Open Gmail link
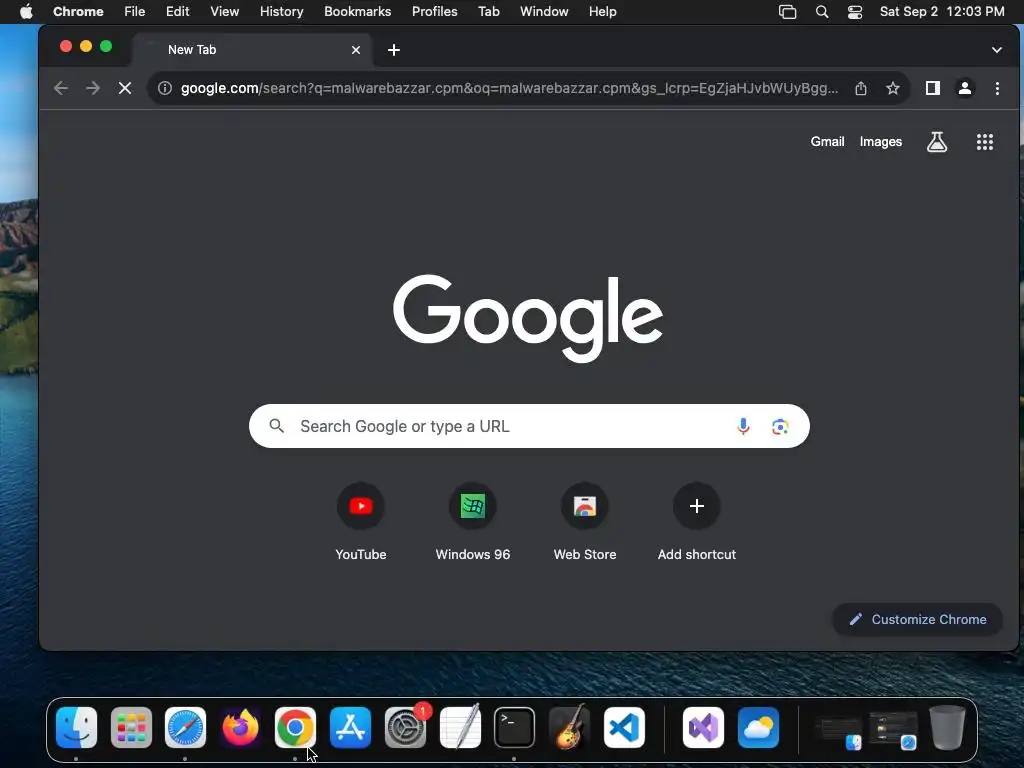This screenshot has height=768, width=1024. (827, 142)
